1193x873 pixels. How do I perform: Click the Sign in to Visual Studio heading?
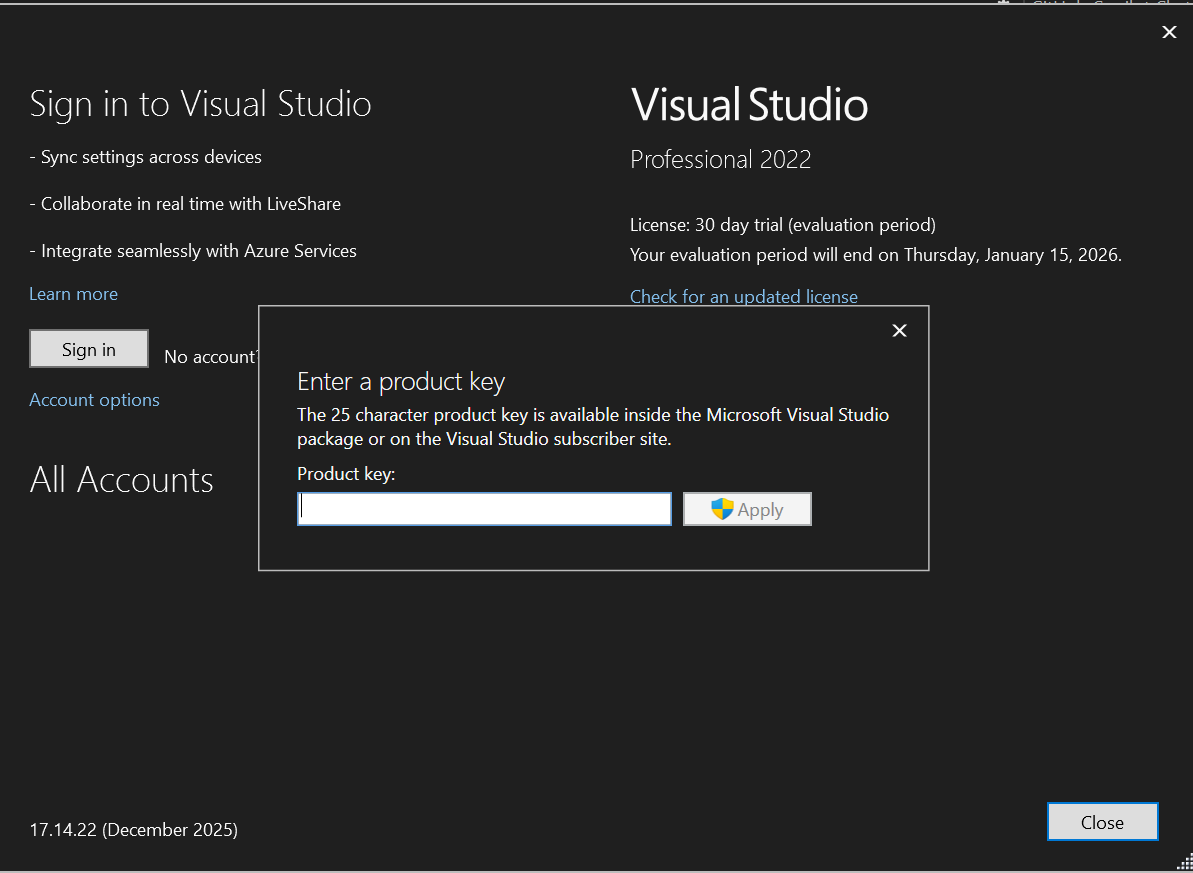(x=200, y=104)
